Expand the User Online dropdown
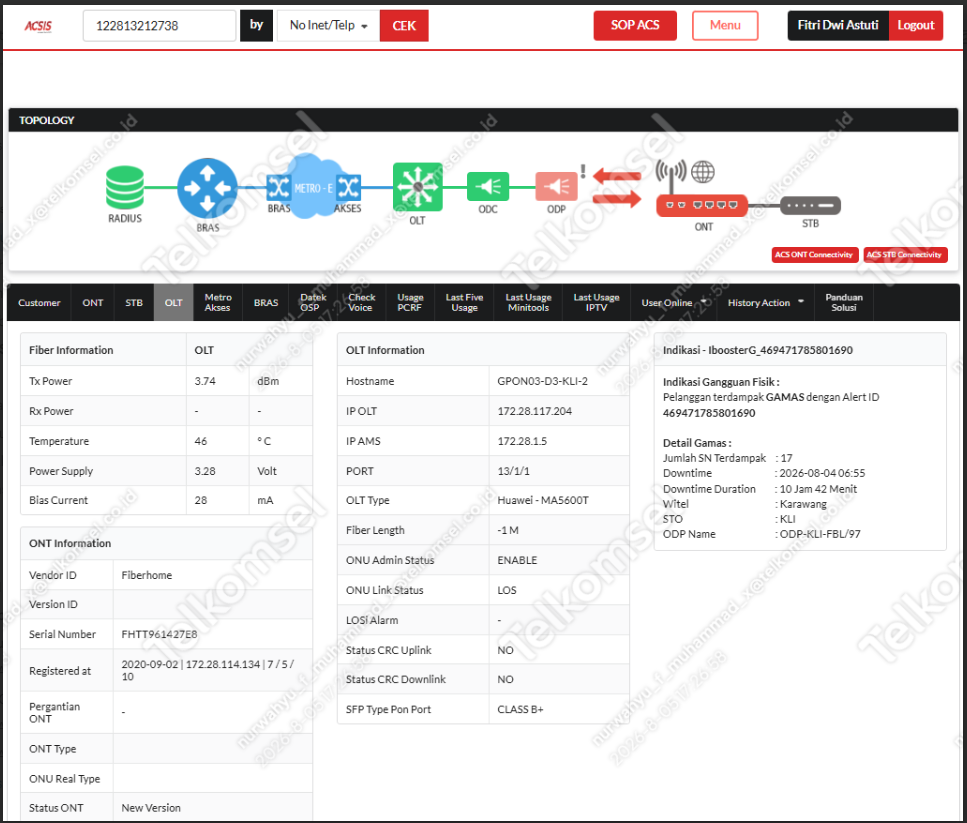The height and width of the screenshot is (823, 967). click(673, 303)
